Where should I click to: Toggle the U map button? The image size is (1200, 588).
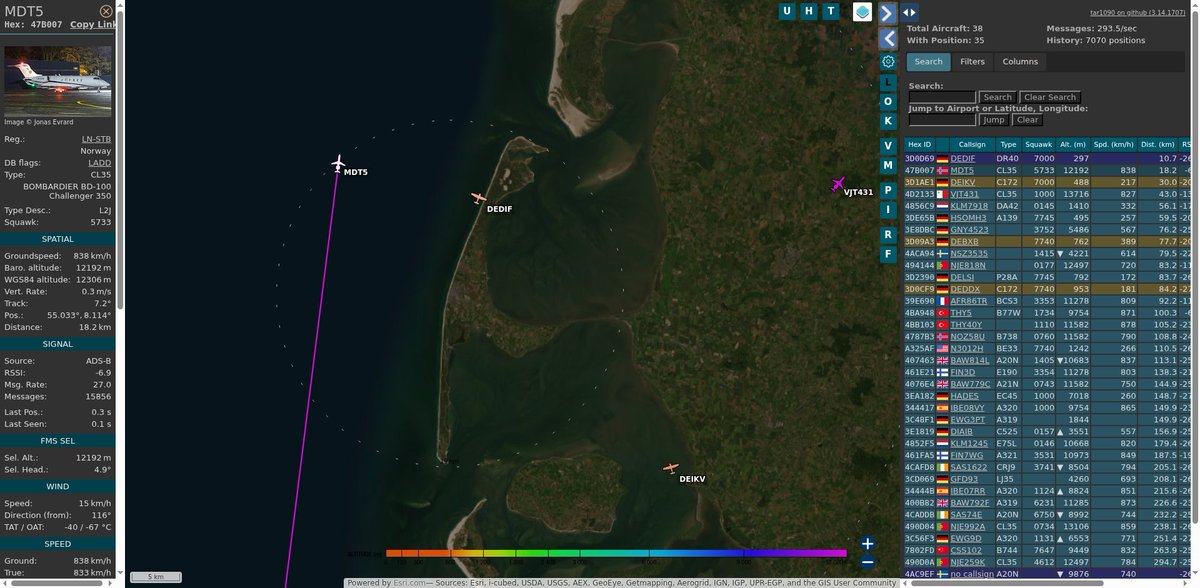coord(787,11)
